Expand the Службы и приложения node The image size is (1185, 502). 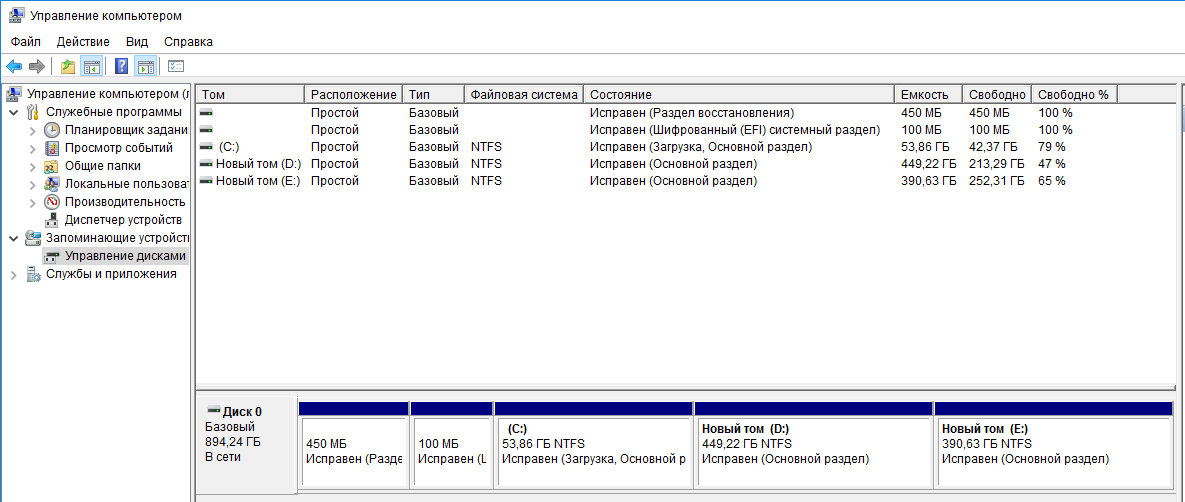14,274
